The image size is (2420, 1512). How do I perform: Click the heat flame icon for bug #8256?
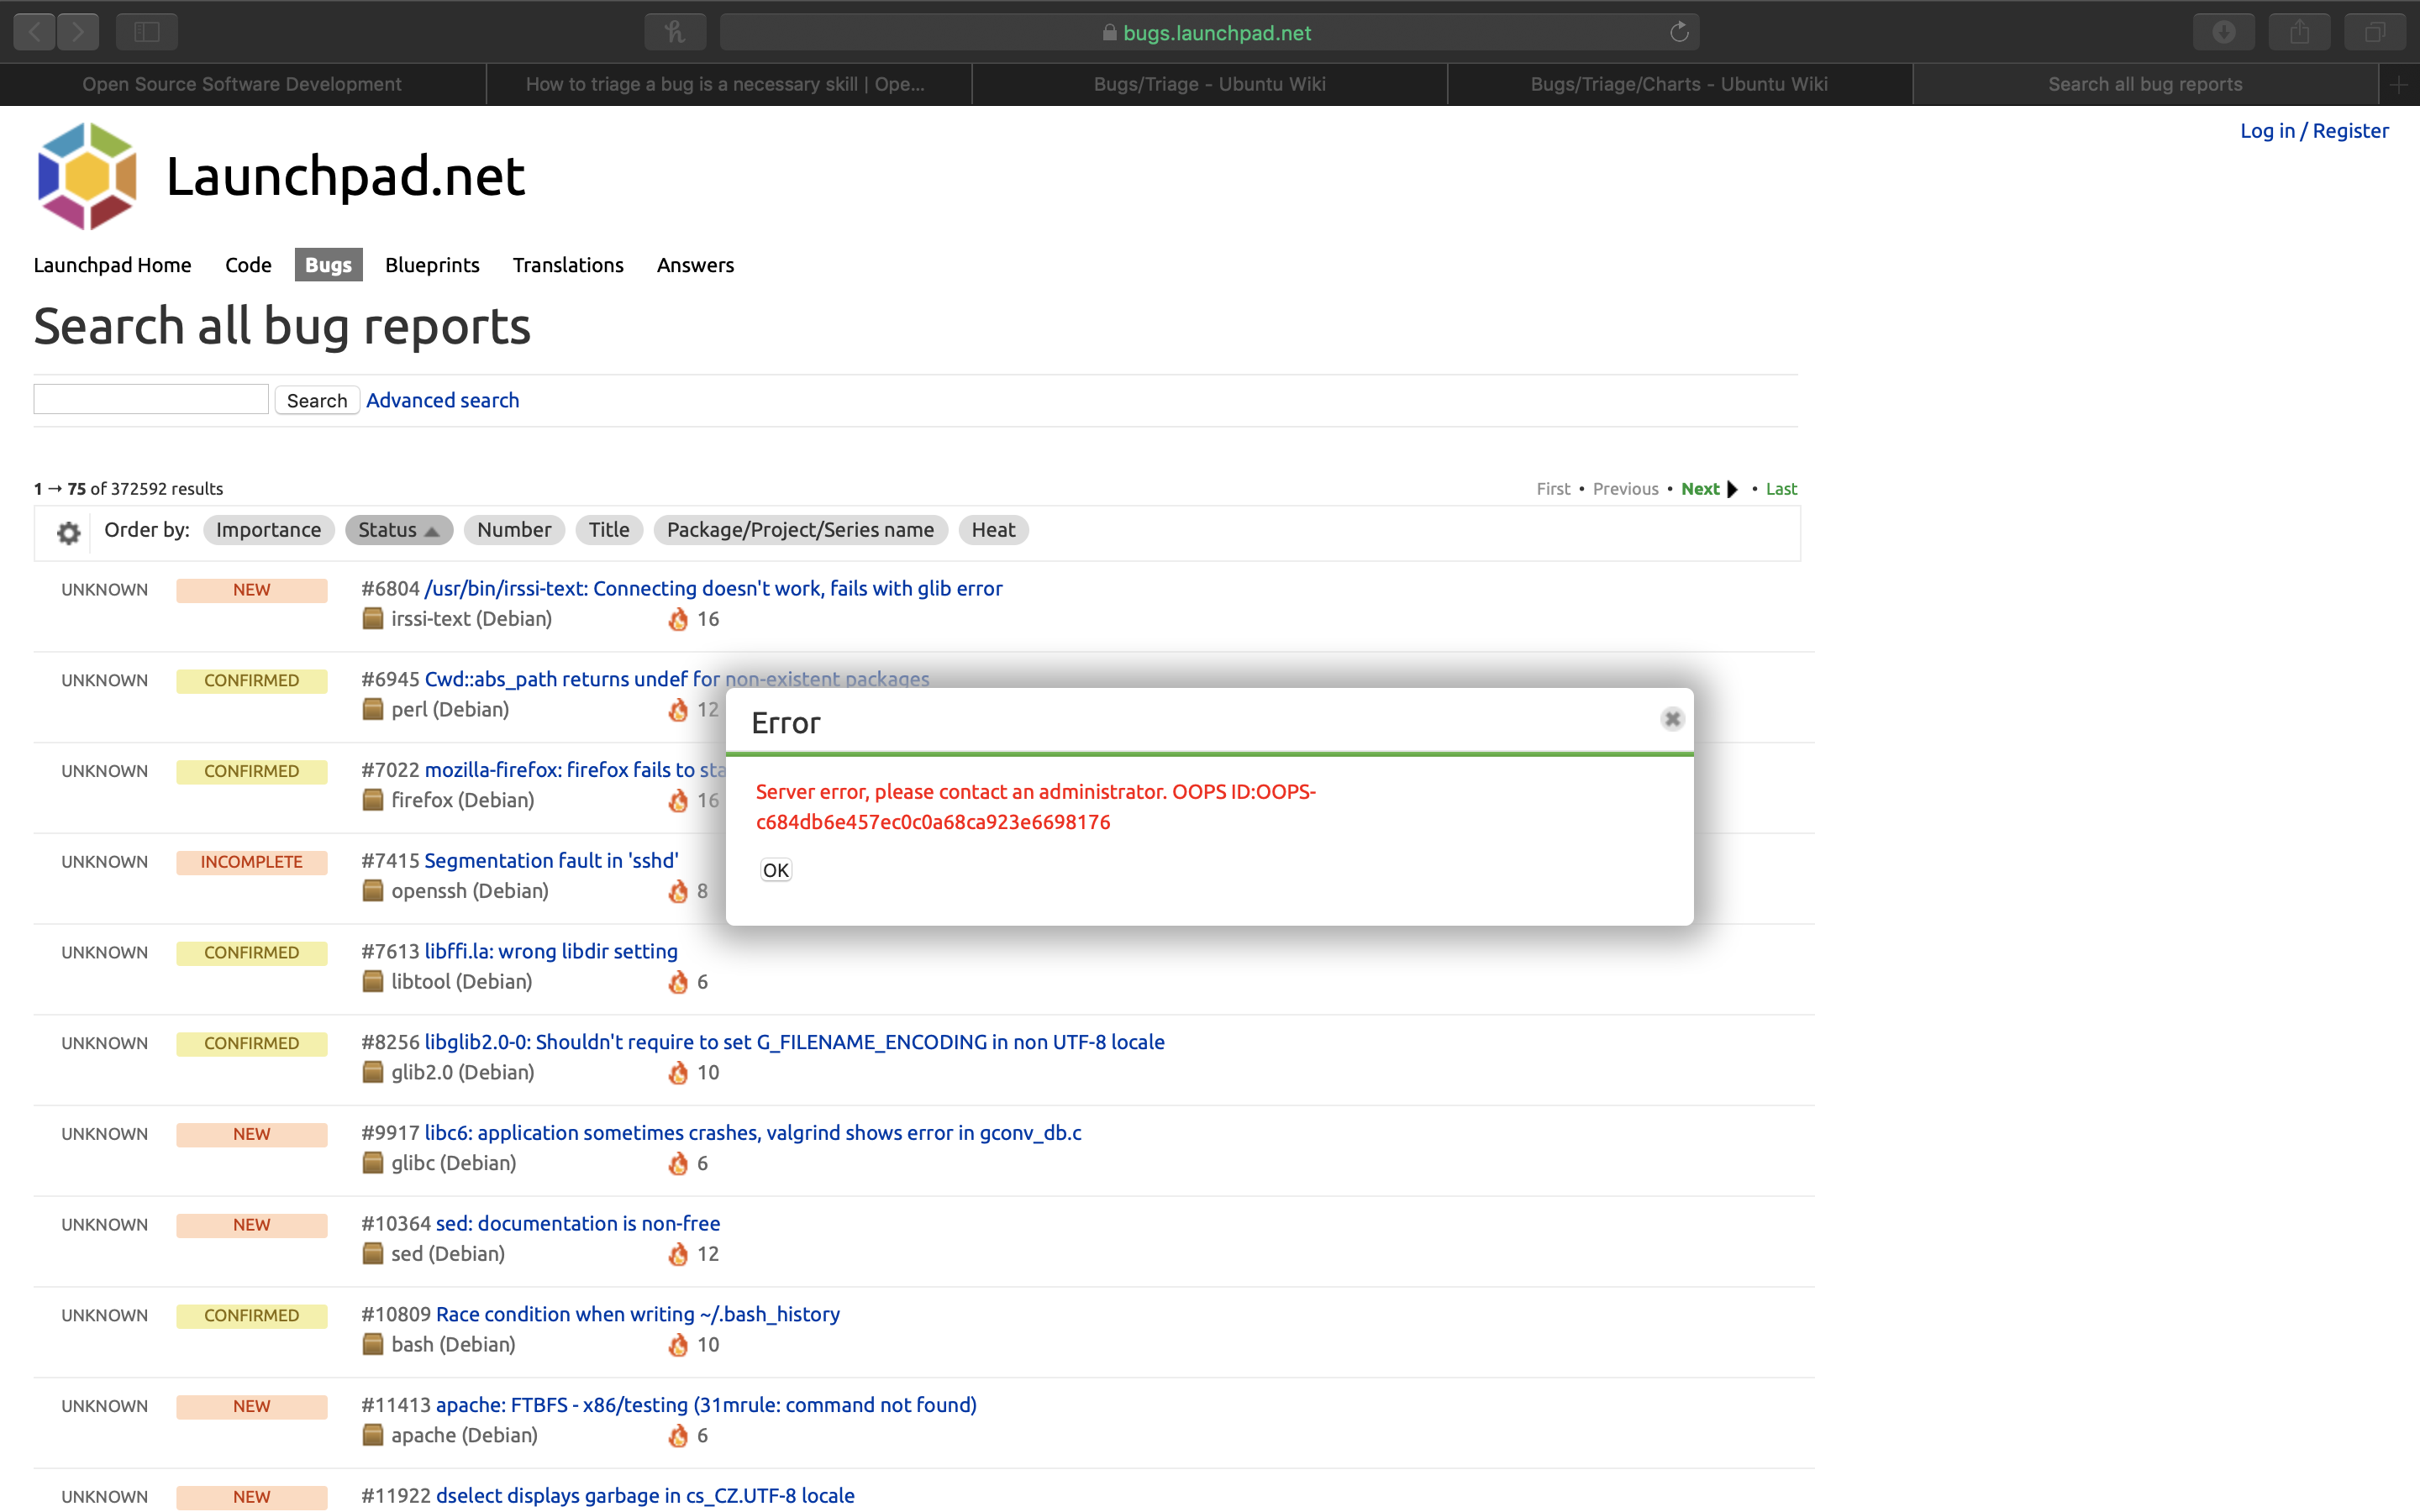[x=678, y=1073]
